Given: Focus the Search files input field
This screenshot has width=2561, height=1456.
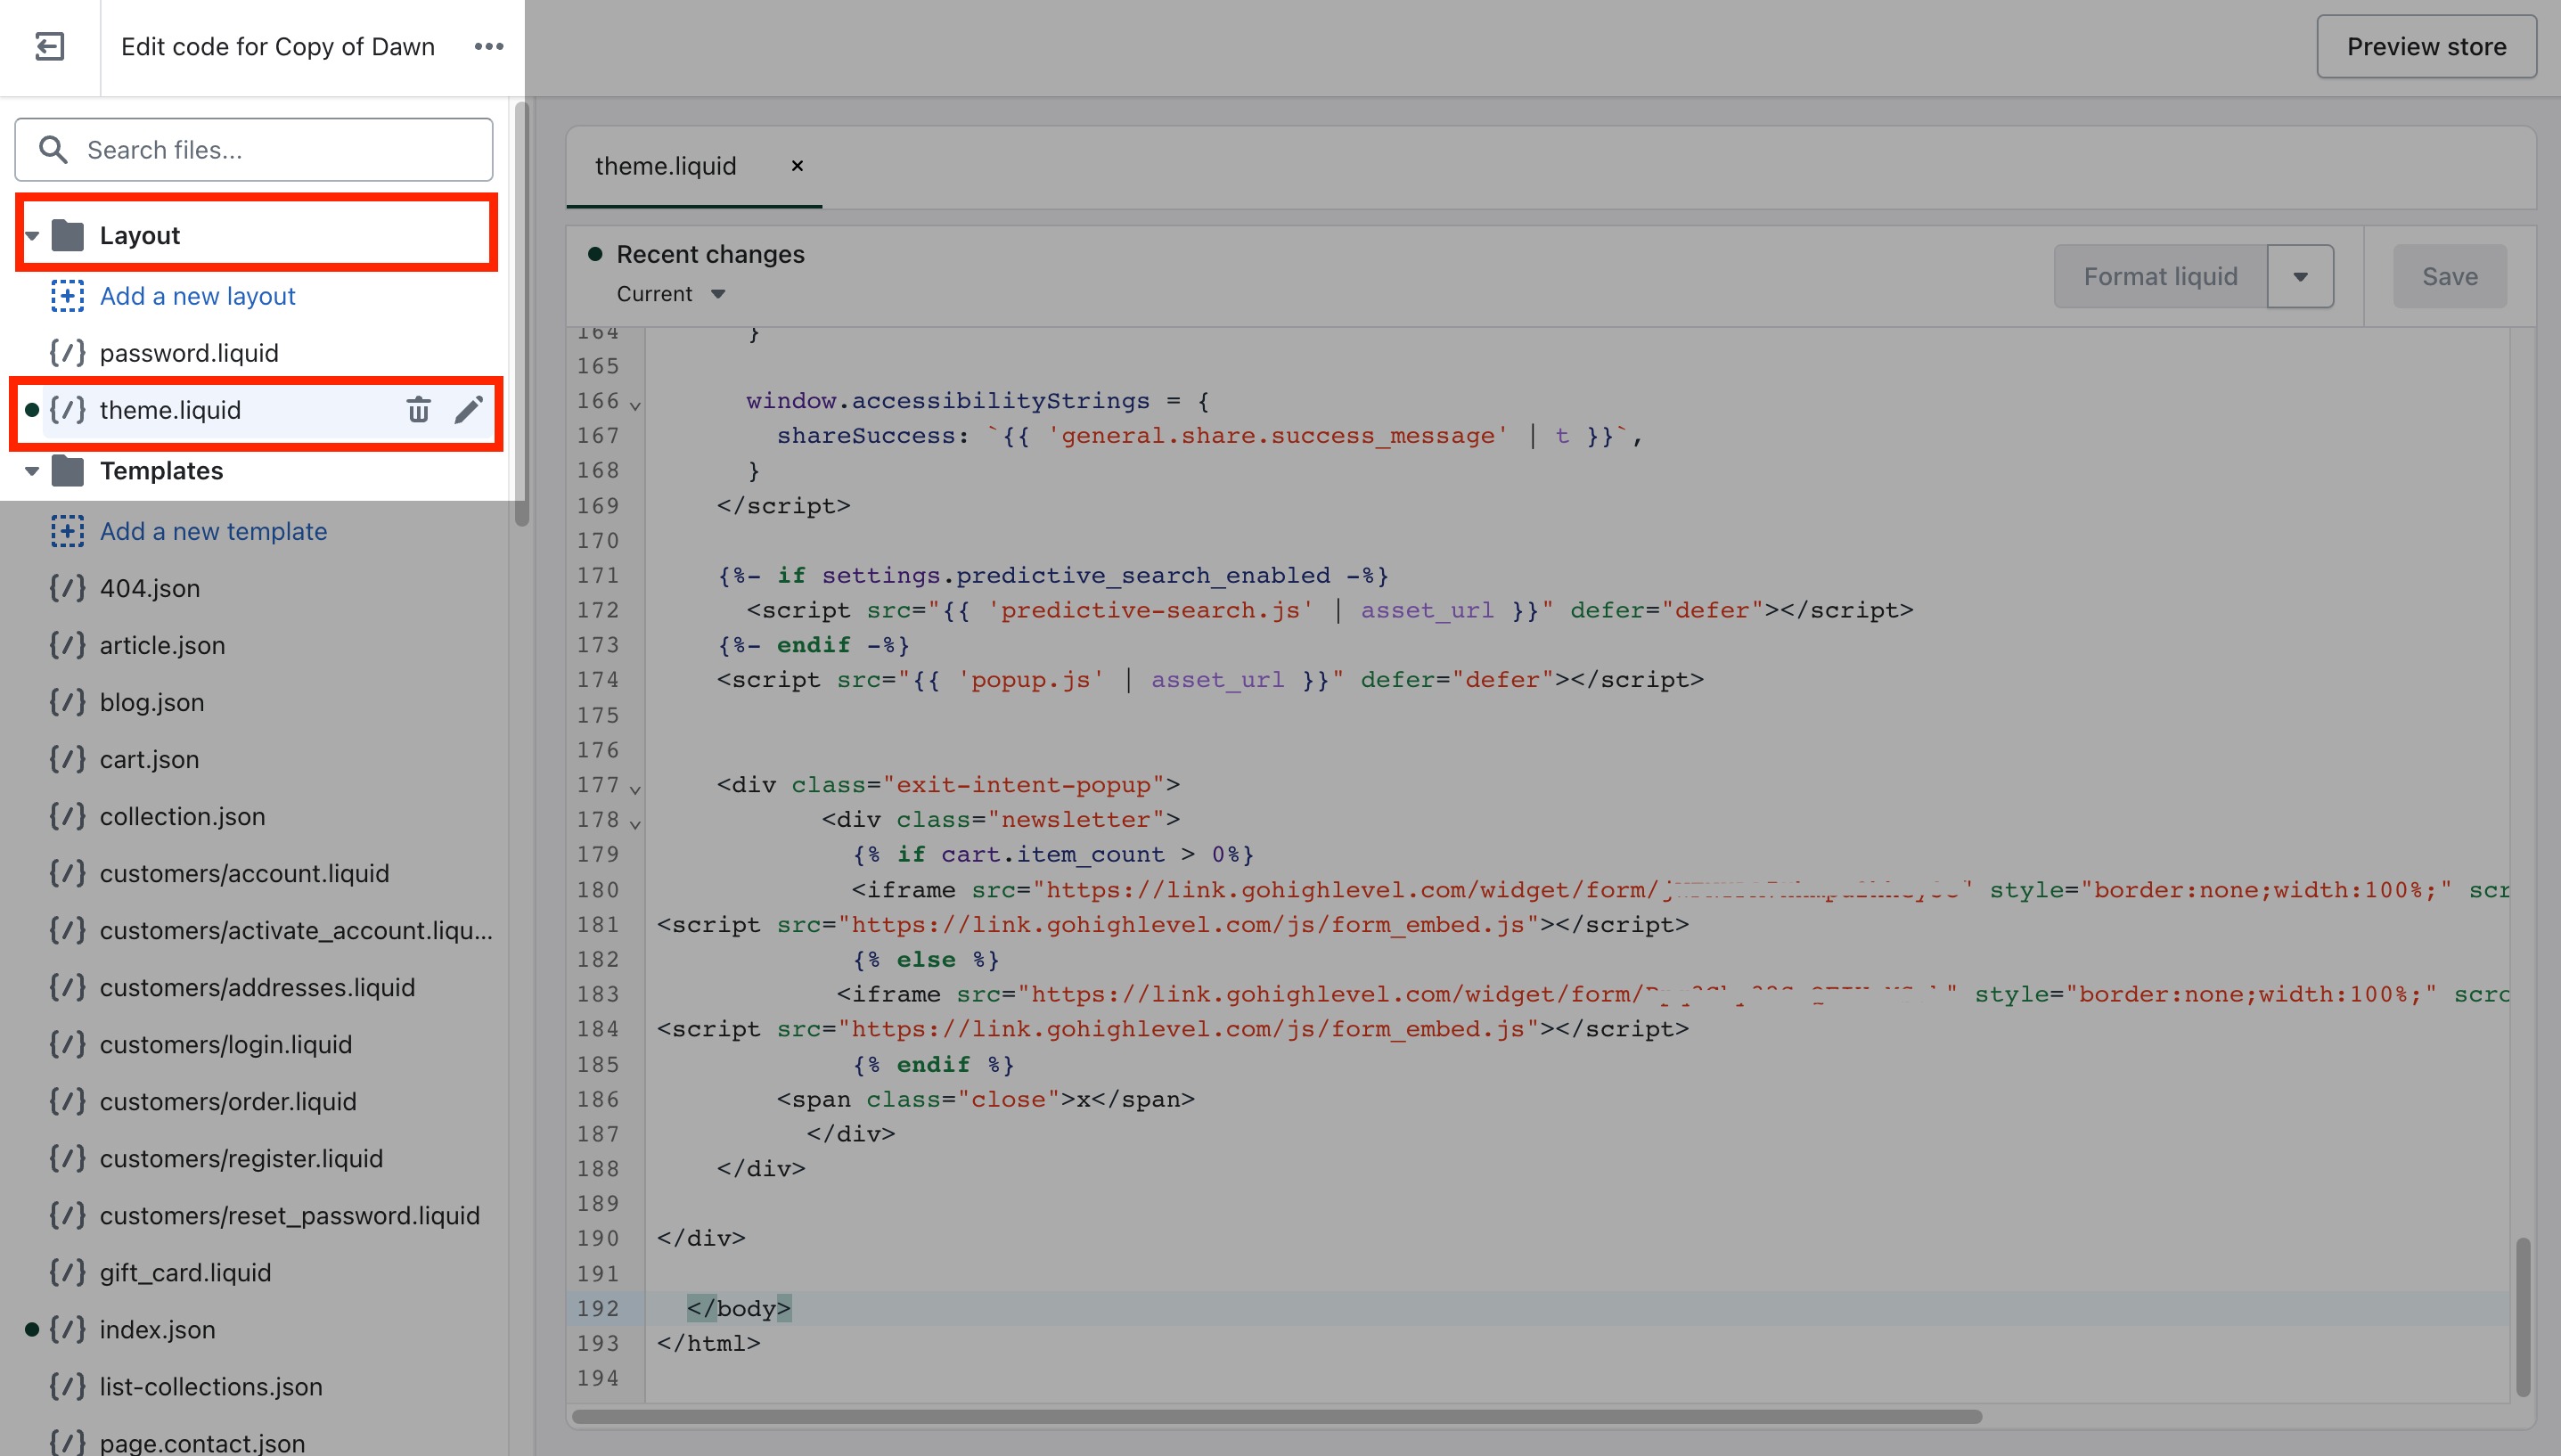Looking at the screenshot, I should pos(254,150).
